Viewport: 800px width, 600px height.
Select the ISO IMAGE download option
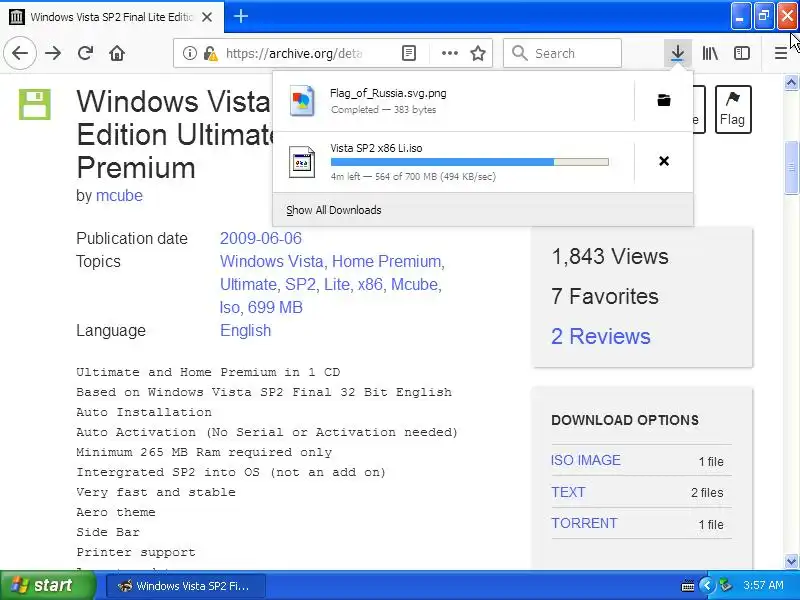(x=586, y=460)
